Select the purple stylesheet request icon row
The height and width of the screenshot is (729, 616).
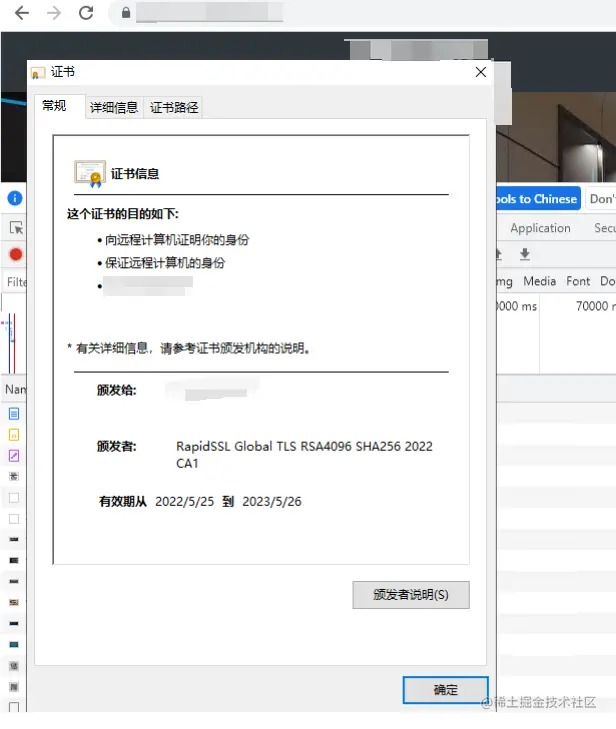coord(14,456)
